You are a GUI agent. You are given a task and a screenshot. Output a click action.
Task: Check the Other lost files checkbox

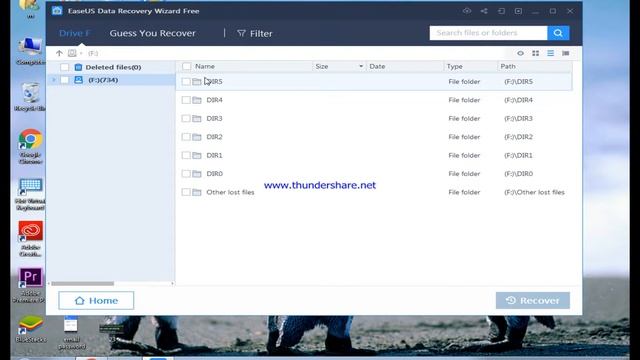(x=186, y=192)
